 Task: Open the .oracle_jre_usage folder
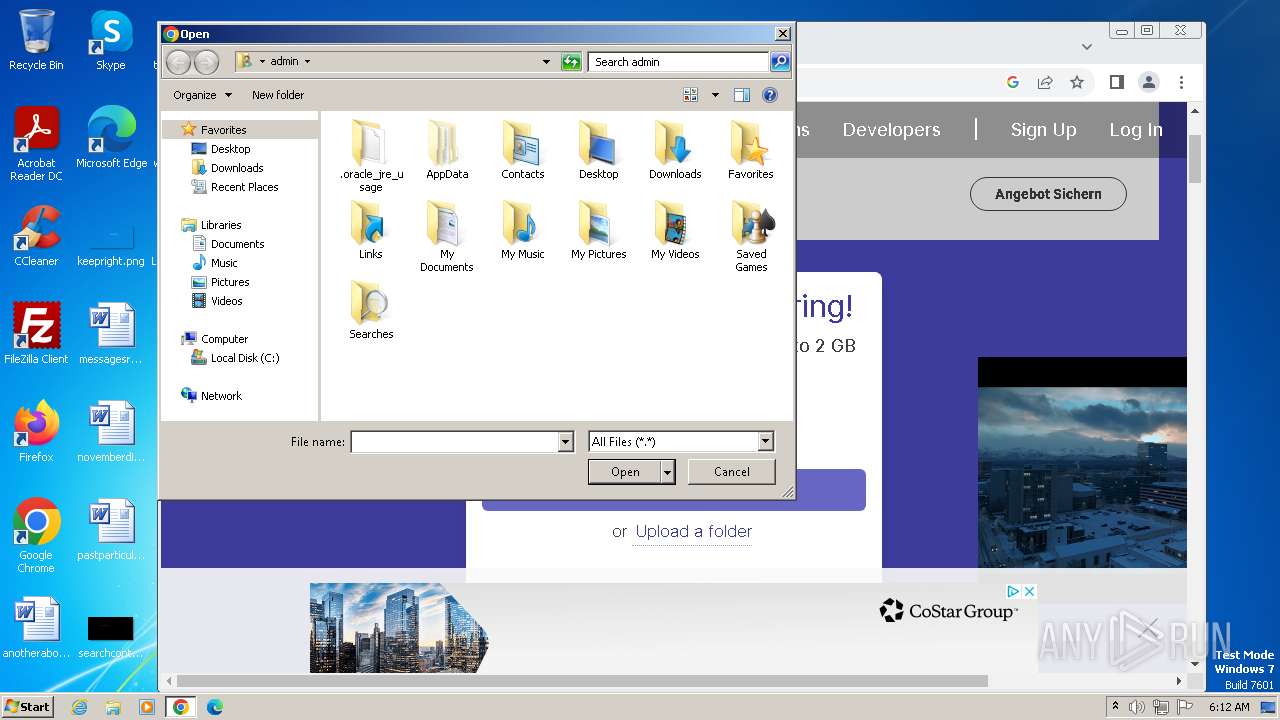371,156
